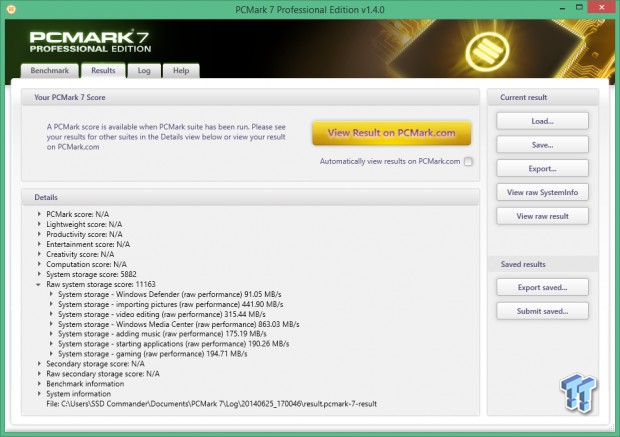Image resolution: width=620 pixels, height=437 pixels.
Task: Expand the Computation score row arrow
Action: [x=39, y=264]
